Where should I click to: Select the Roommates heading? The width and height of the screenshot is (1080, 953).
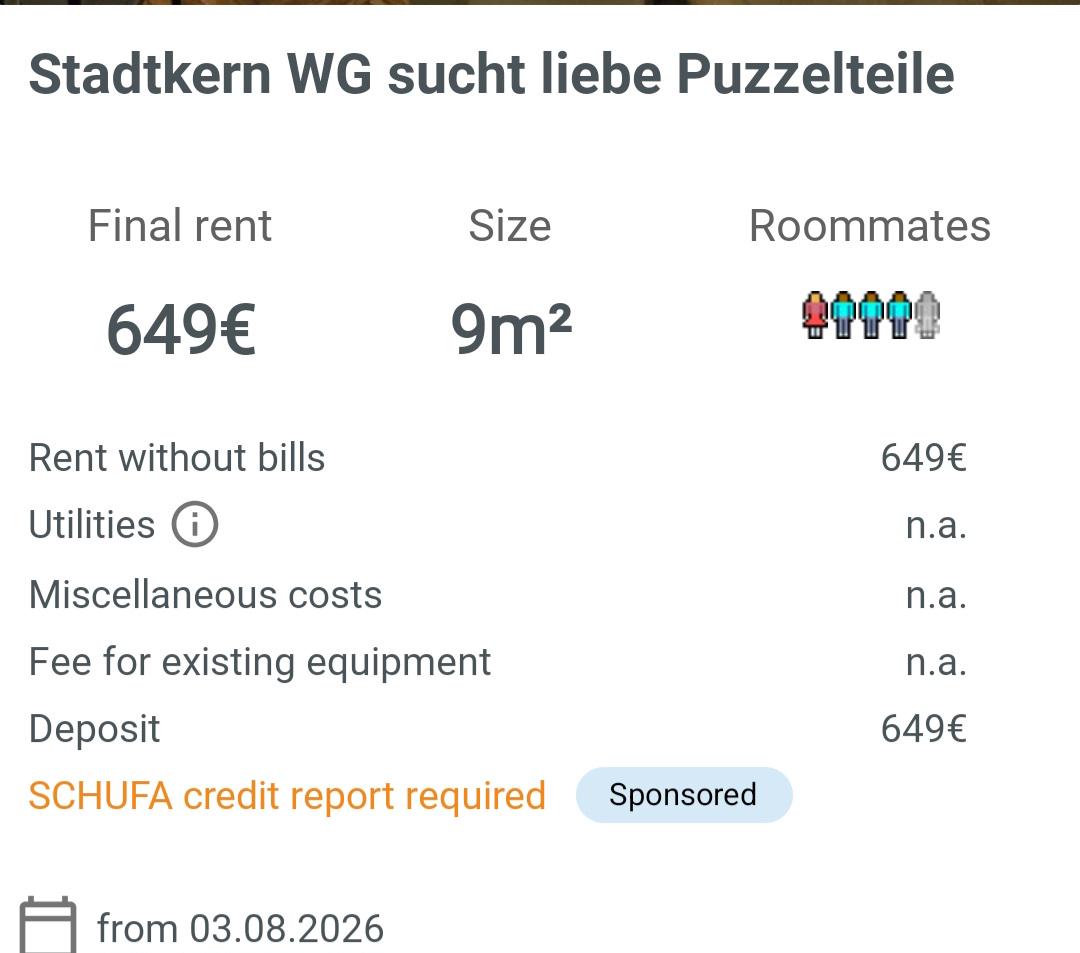(x=870, y=226)
